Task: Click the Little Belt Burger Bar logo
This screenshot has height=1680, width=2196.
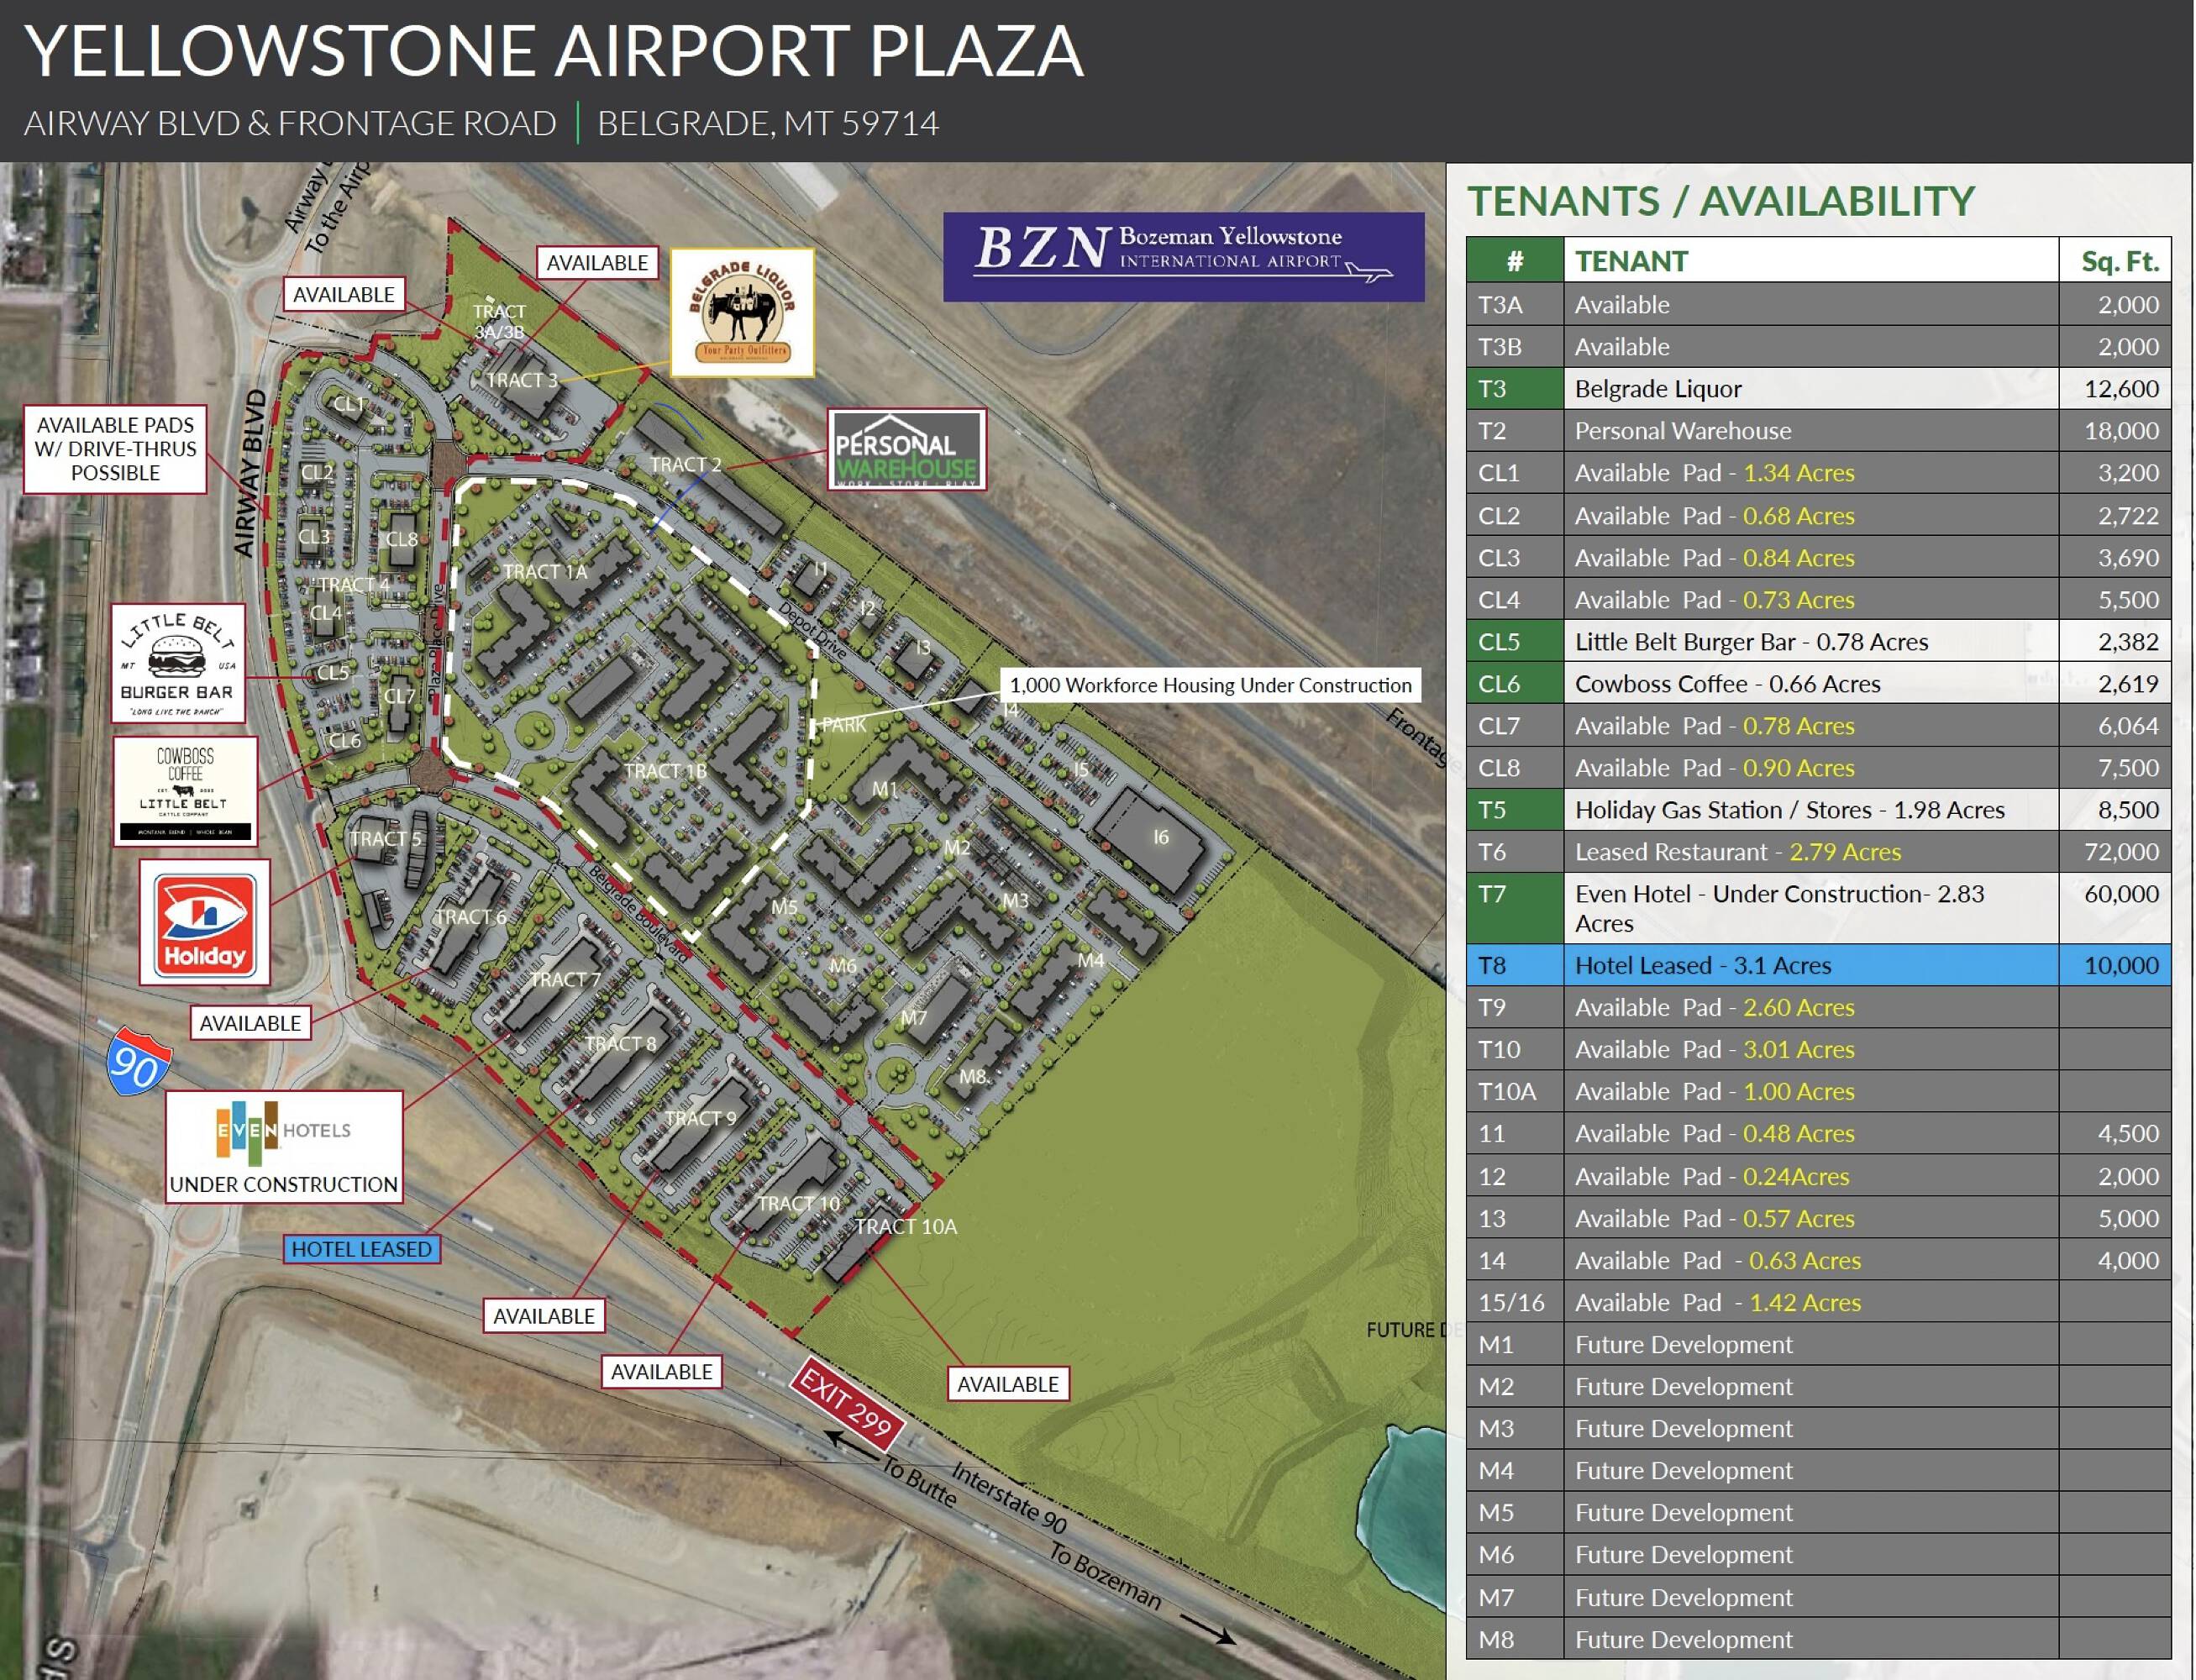Action: coord(178,663)
